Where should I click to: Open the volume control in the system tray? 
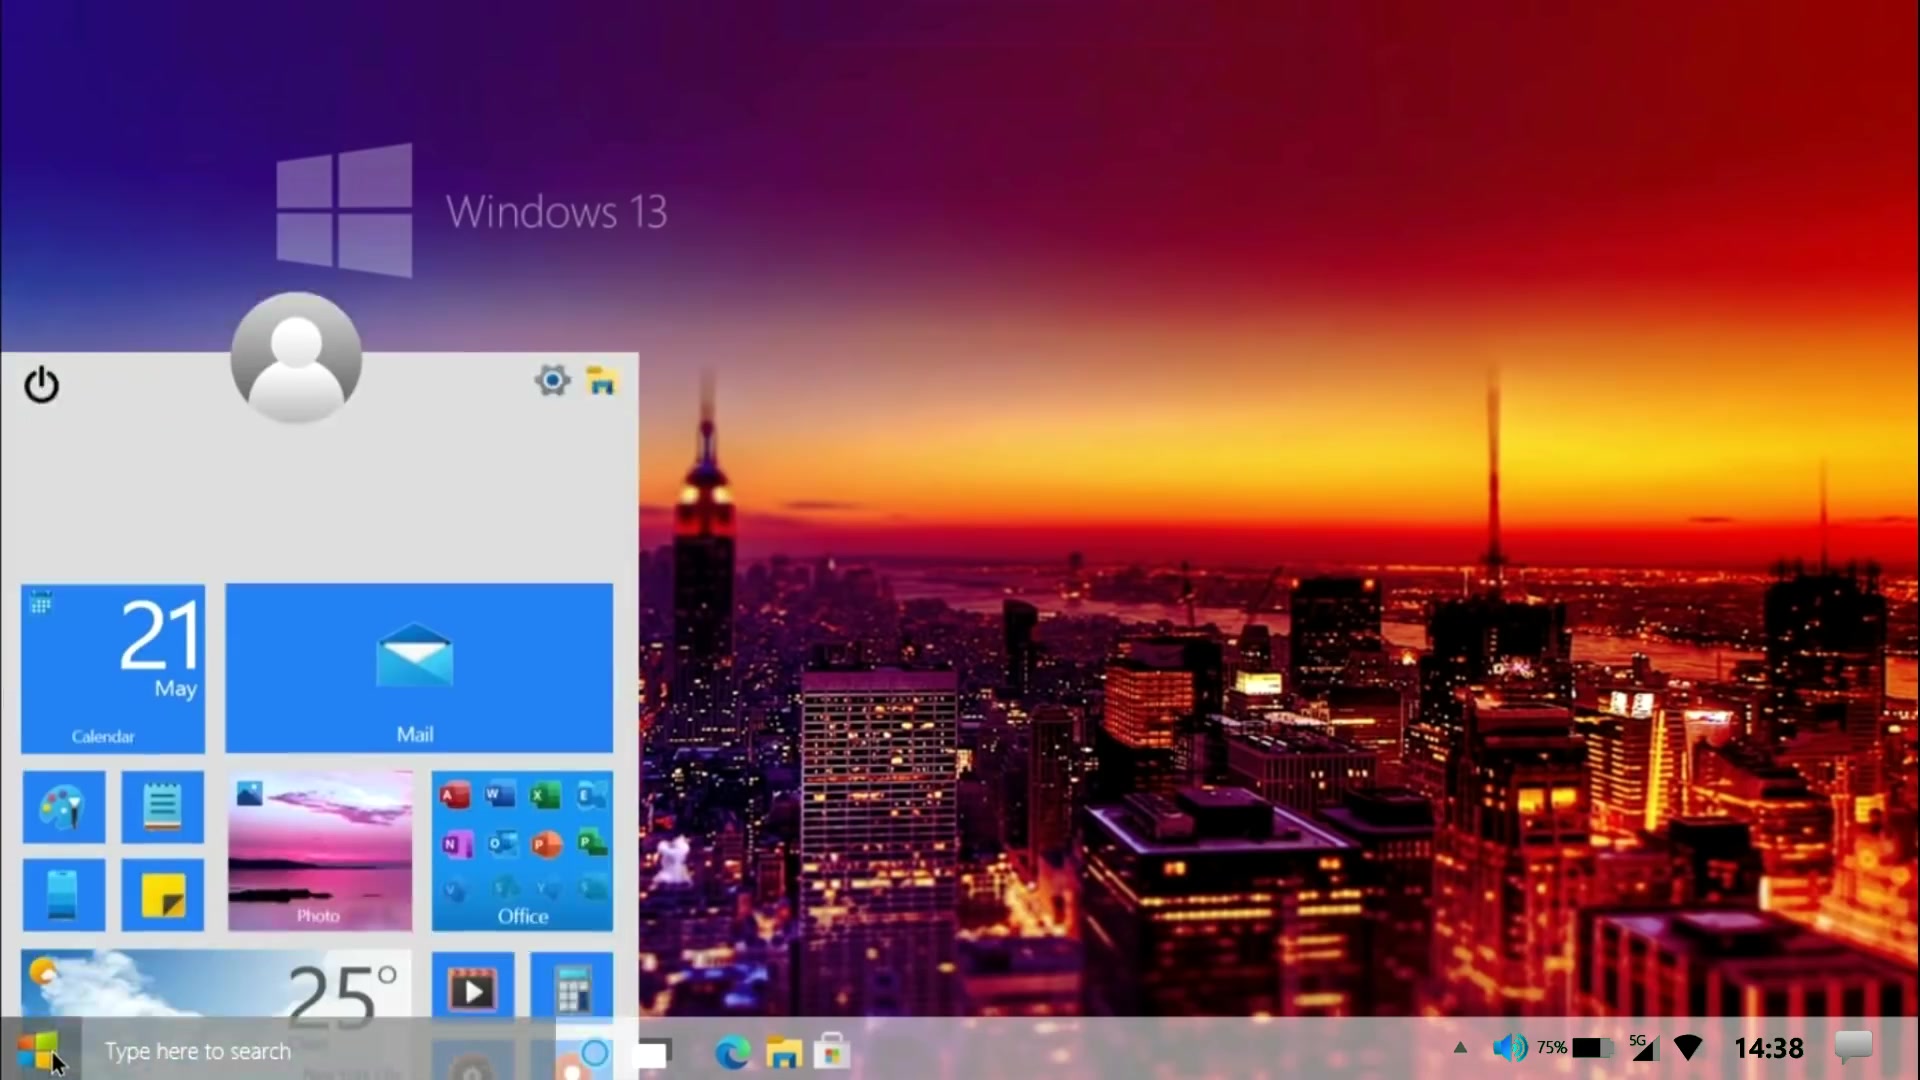1510,1047
